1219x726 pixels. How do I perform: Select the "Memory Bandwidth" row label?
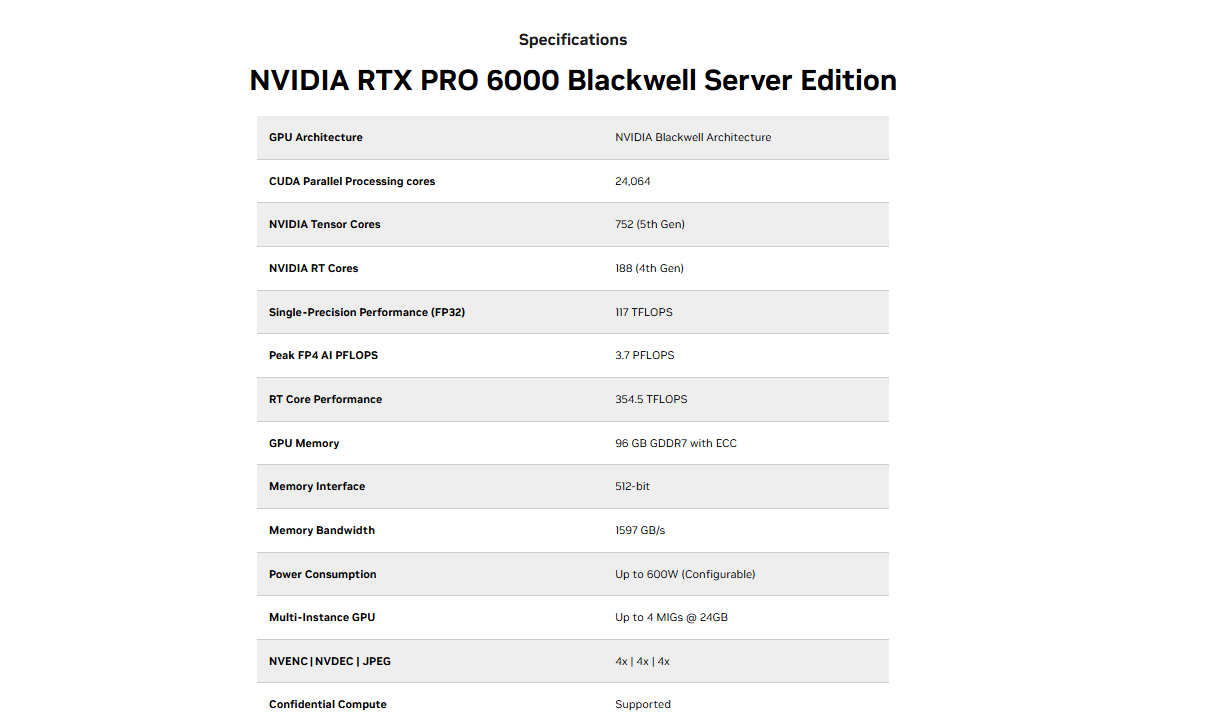click(322, 531)
